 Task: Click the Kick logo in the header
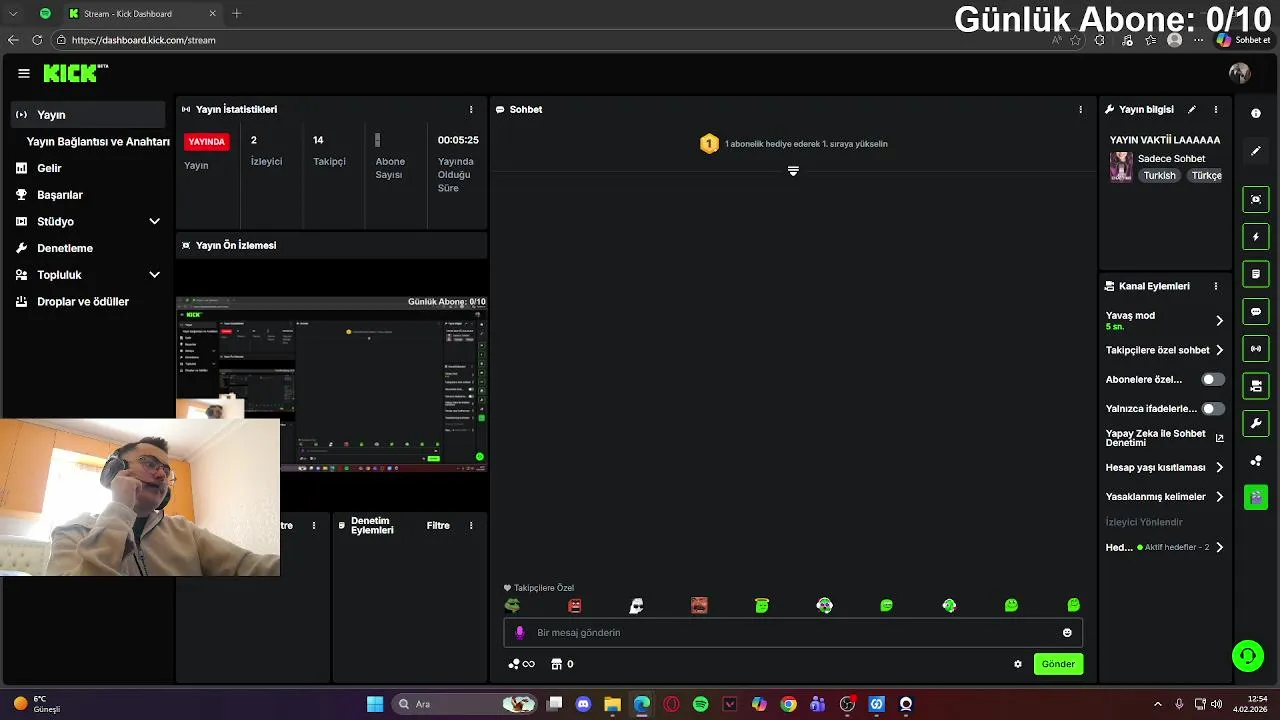tap(75, 73)
